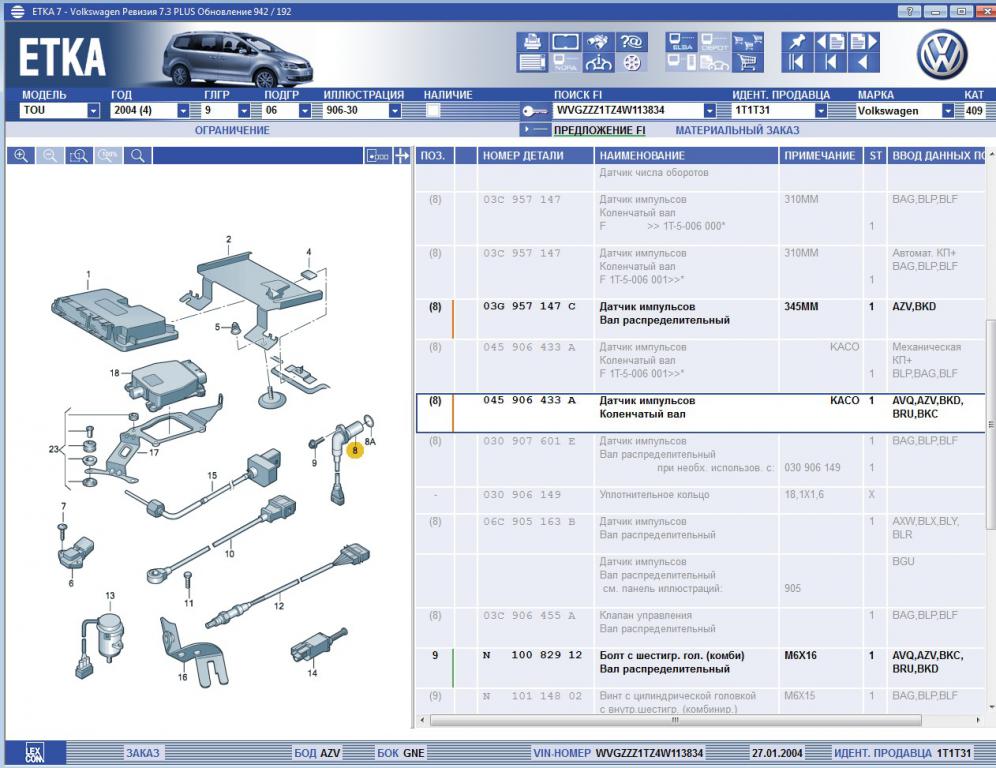The width and height of the screenshot is (996, 768).
Task: Open the multiple shopping carts icon
Action: (747, 42)
